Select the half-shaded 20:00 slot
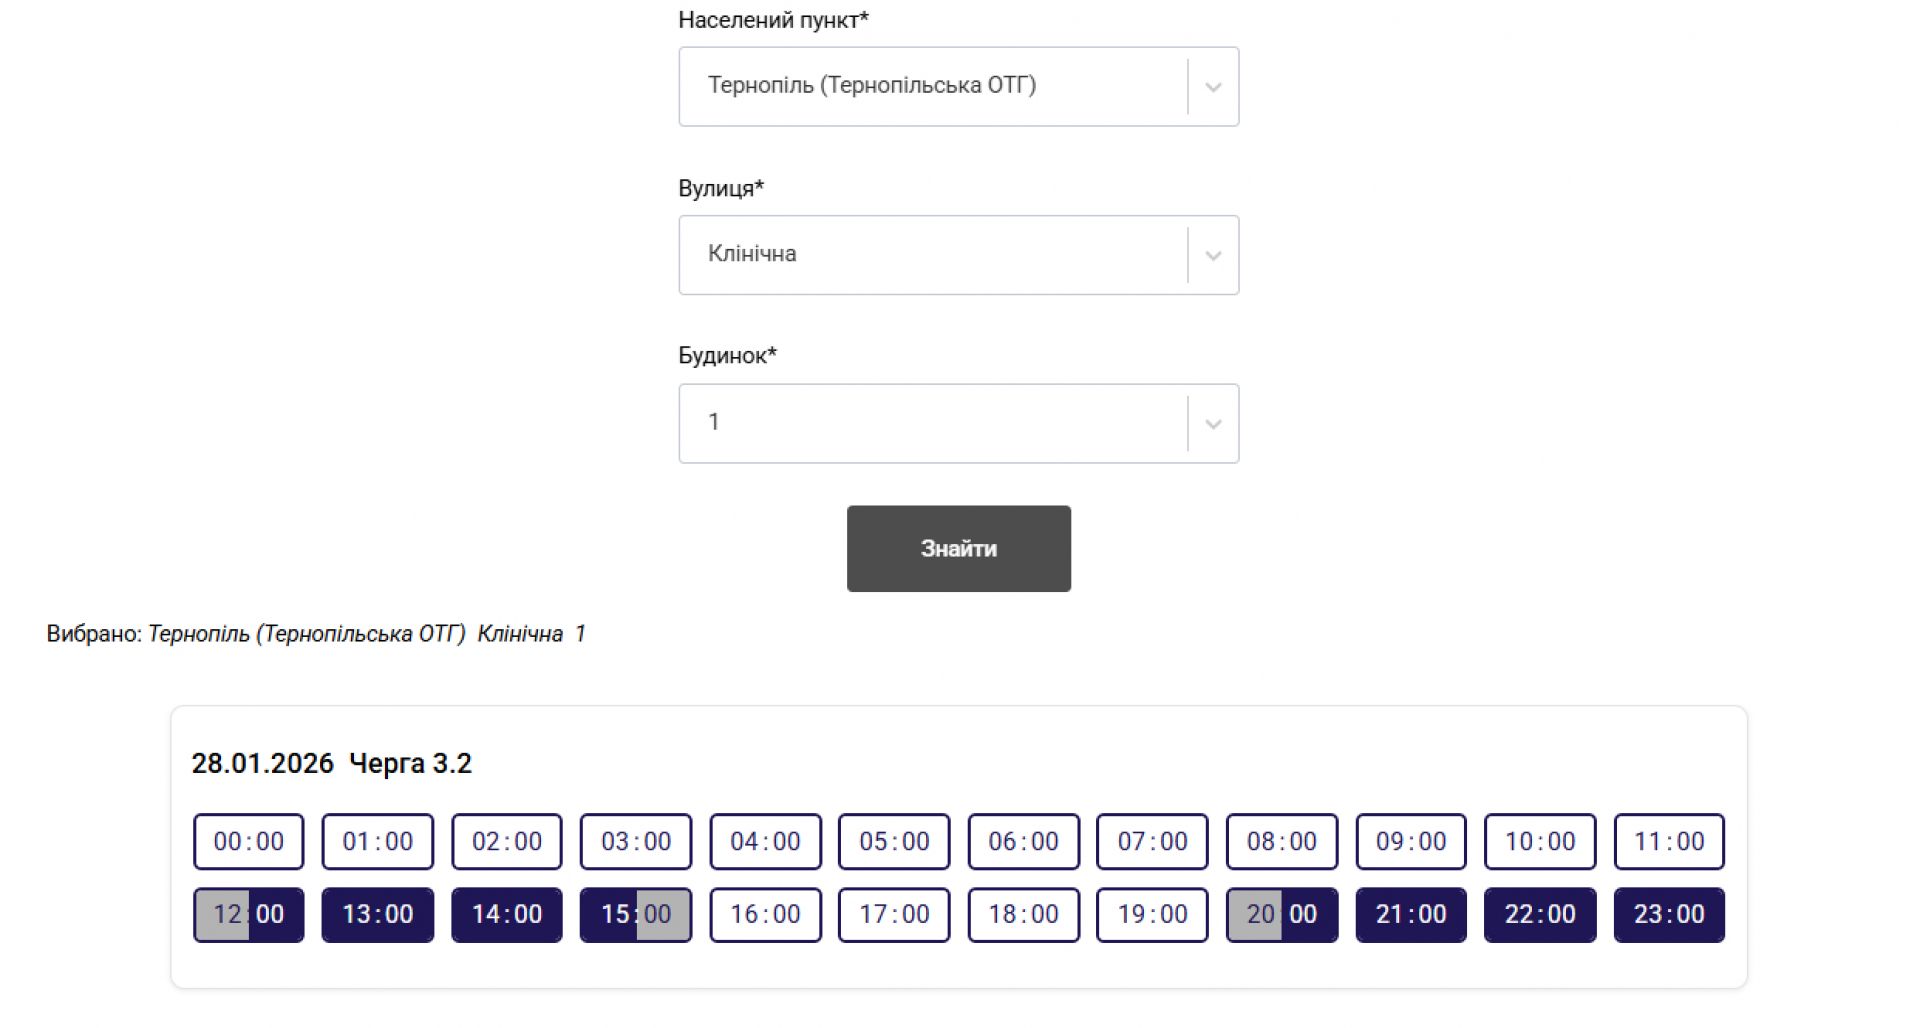The image size is (1920, 1028). pyautogui.click(x=1281, y=914)
